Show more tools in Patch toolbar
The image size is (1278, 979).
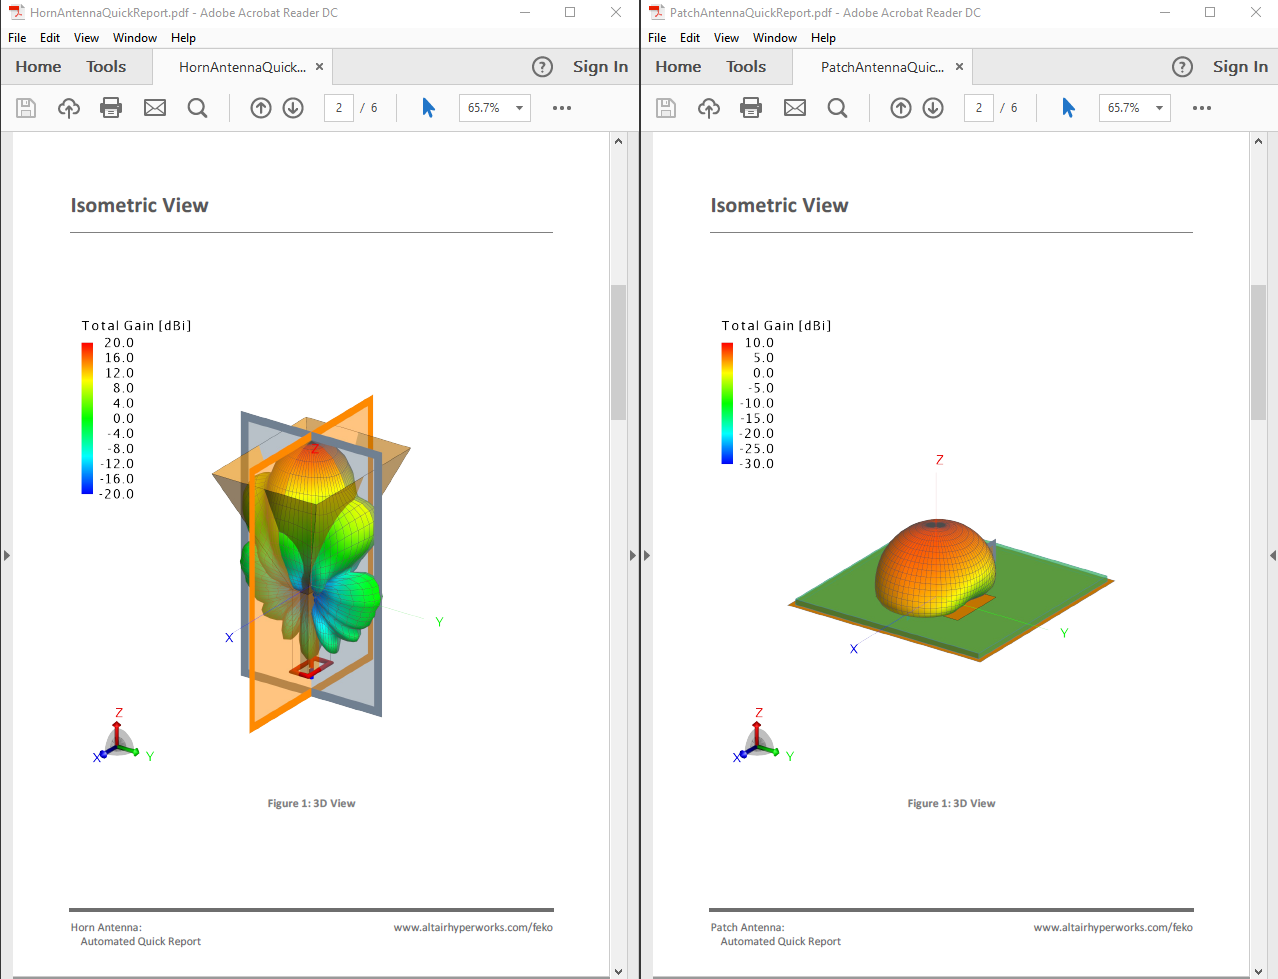pos(1202,108)
